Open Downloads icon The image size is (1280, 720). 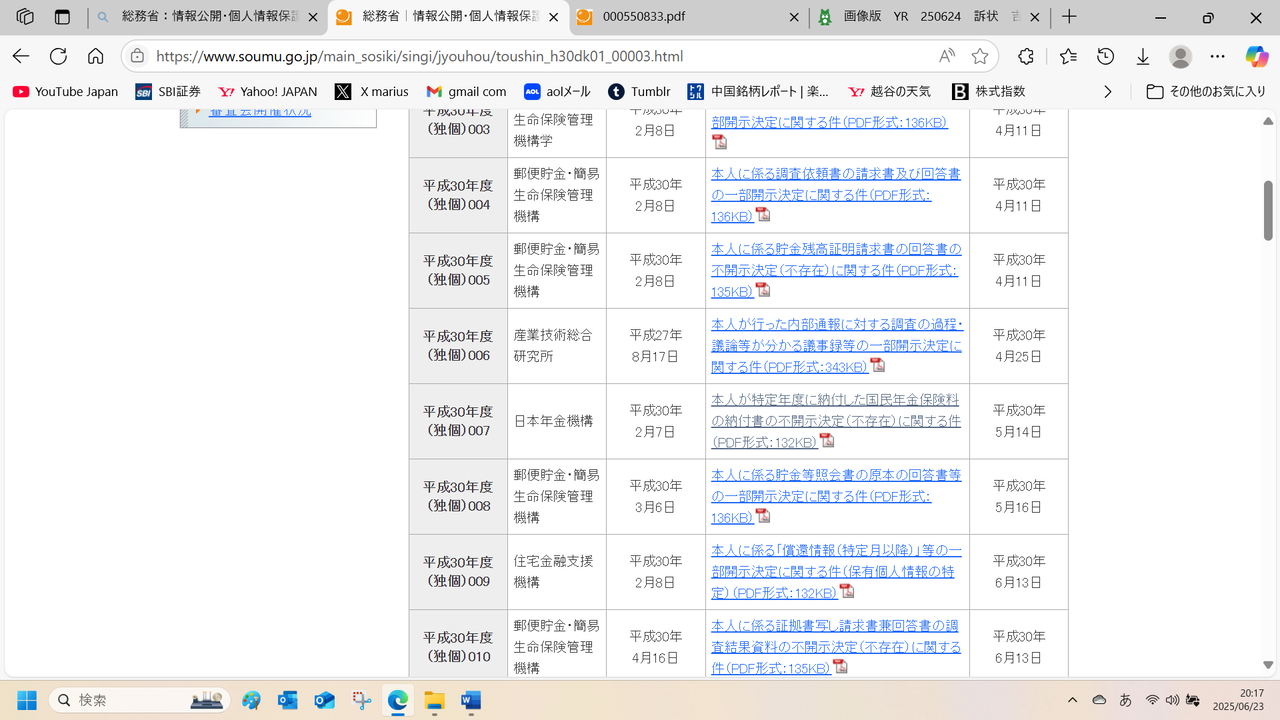pyautogui.click(x=1142, y=57)
